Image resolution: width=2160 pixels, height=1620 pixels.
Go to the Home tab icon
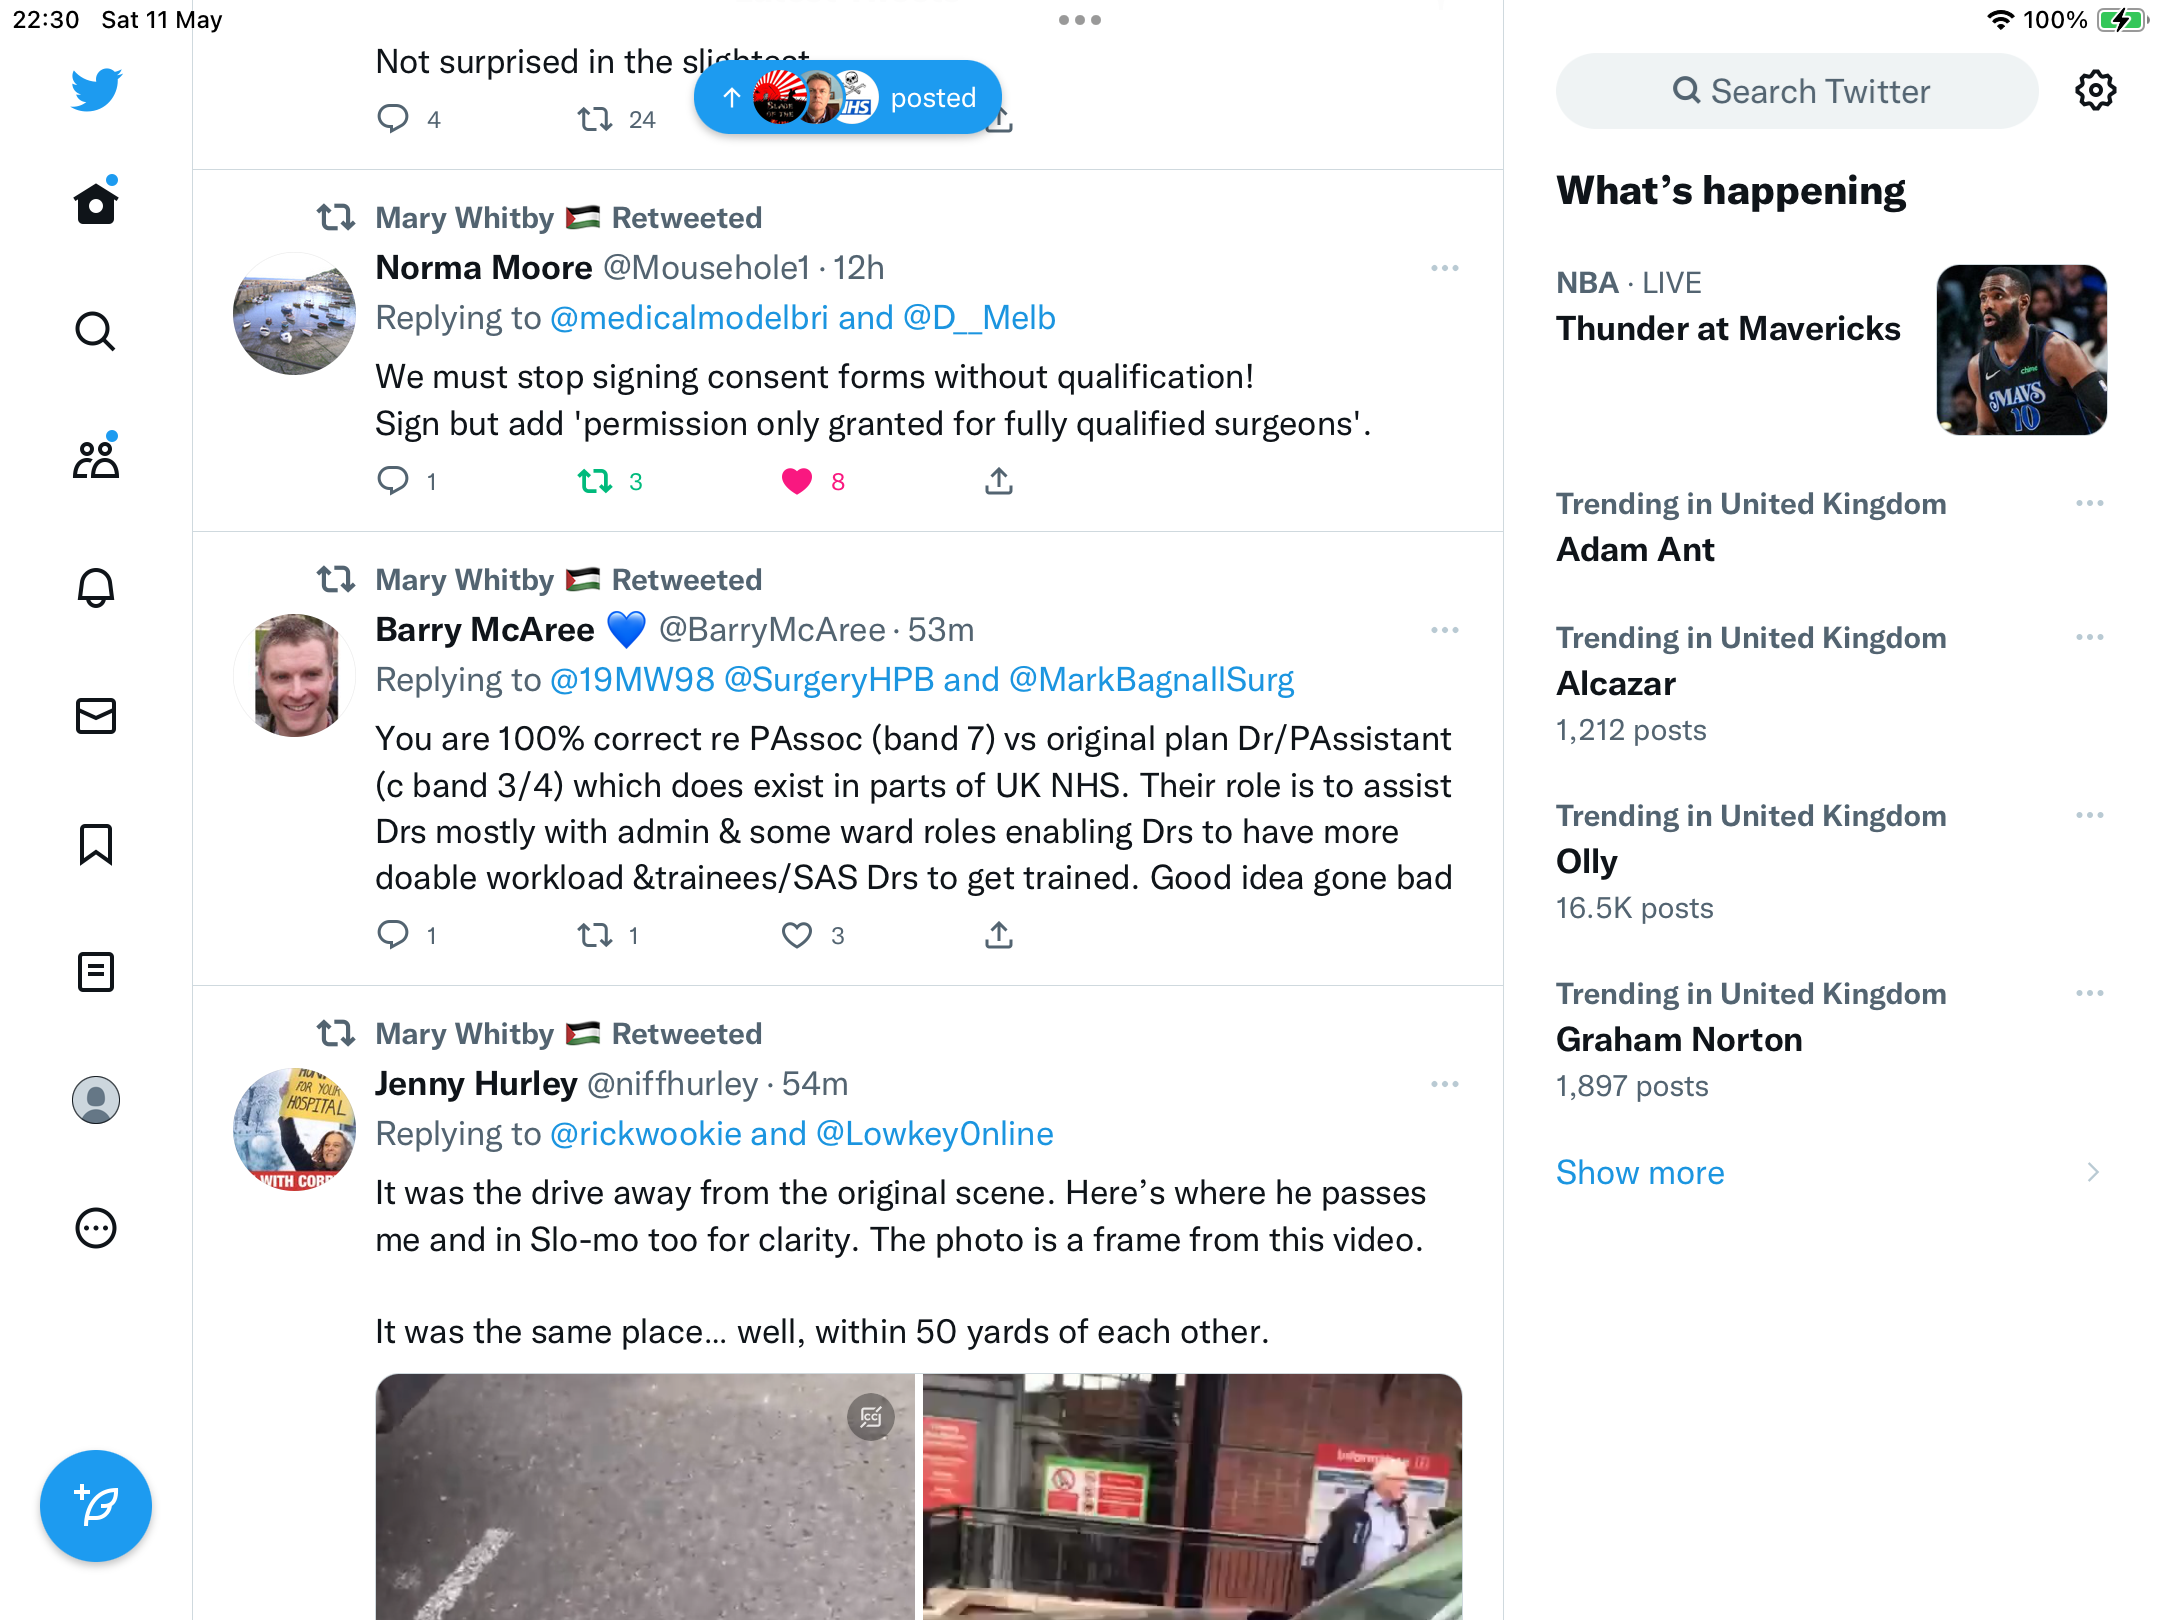pos(96,203)
